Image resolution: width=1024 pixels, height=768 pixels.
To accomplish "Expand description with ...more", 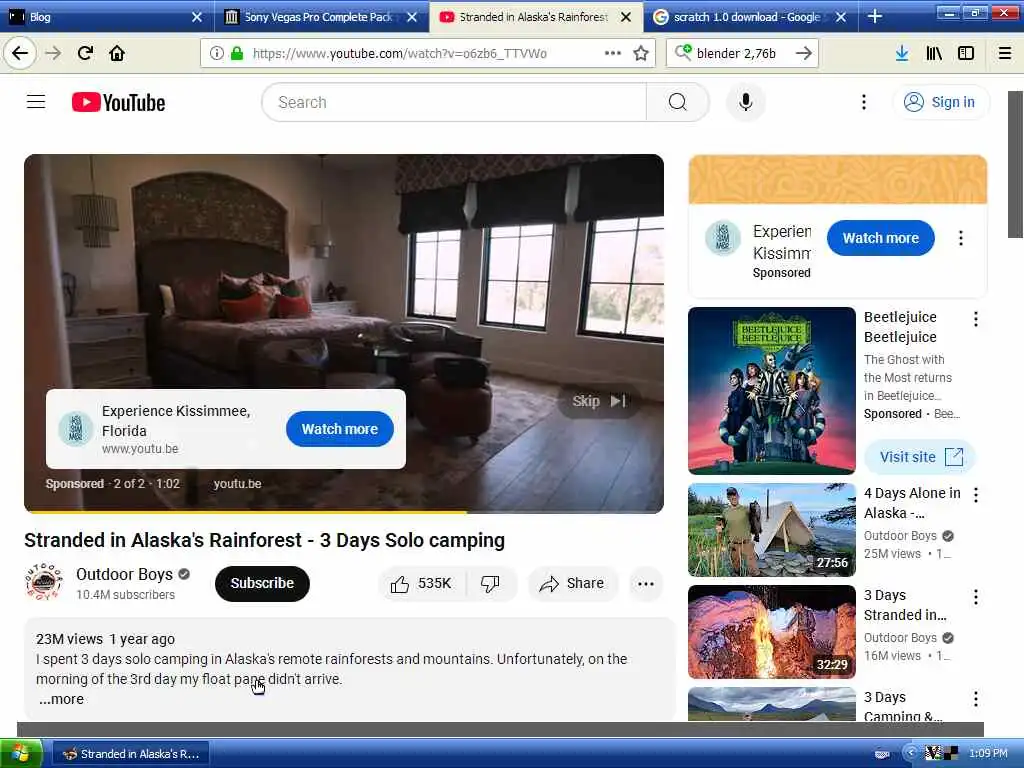I will pos(61,699).
